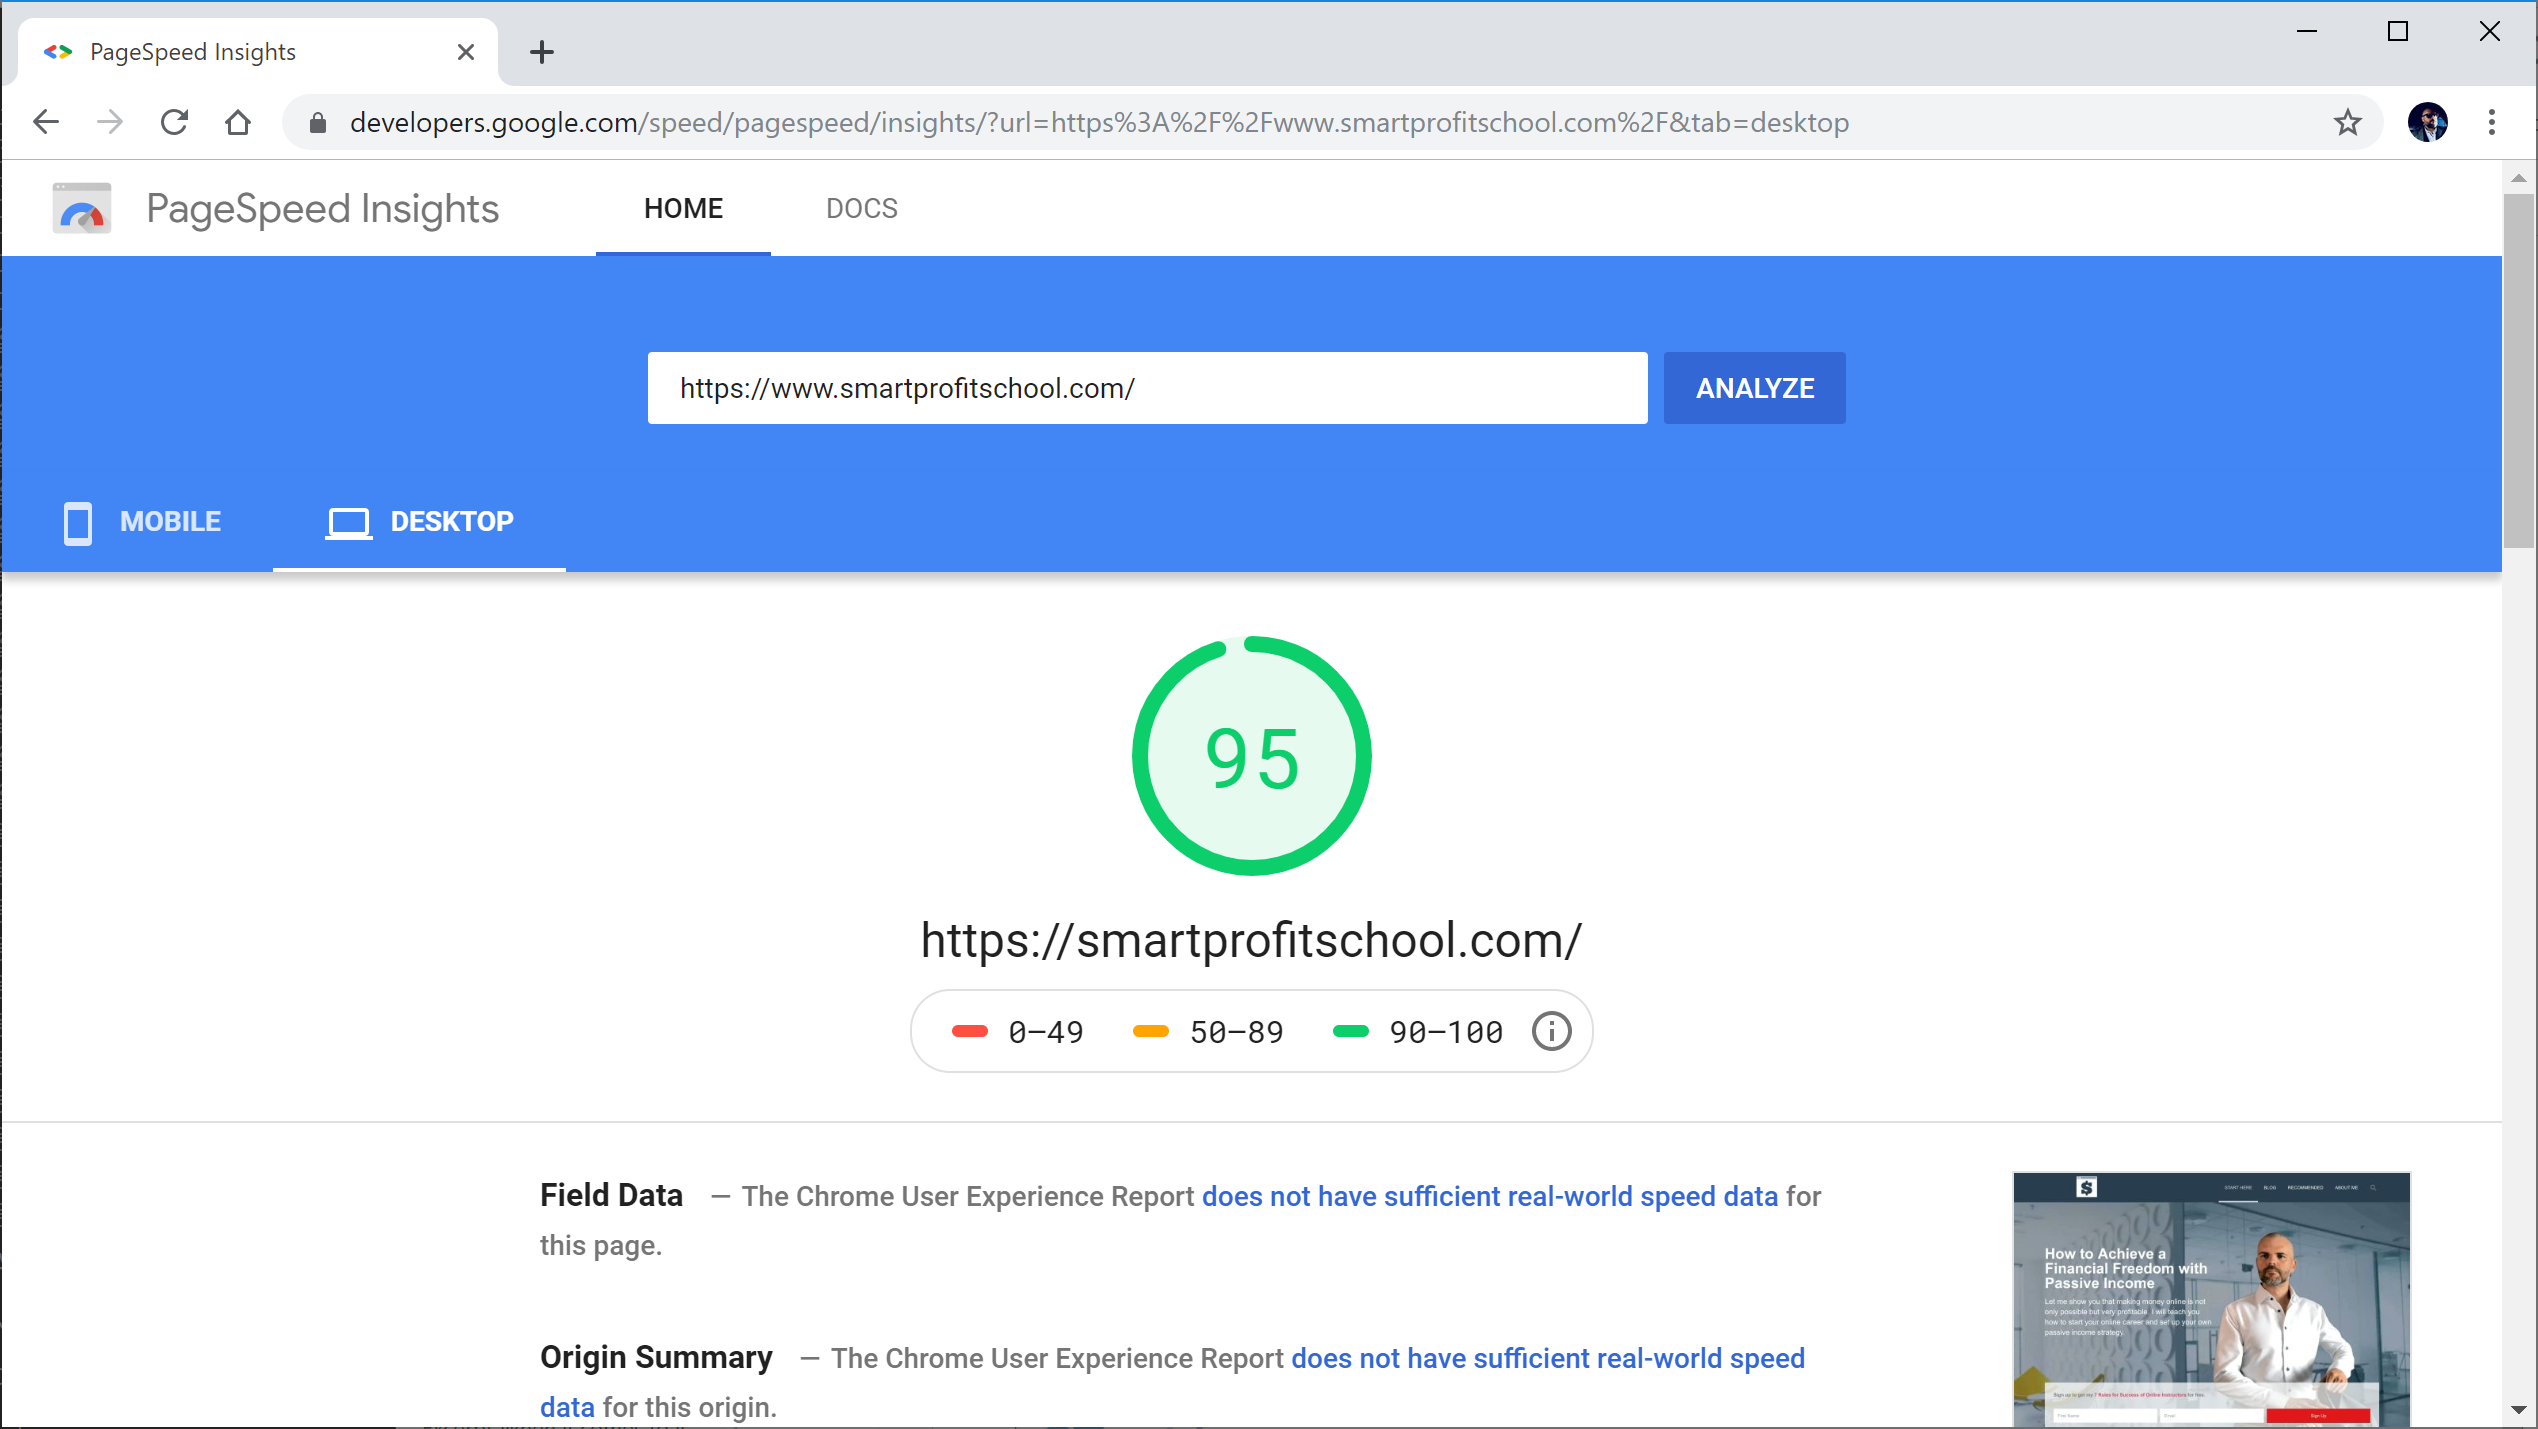This screenshot has height=1429, width=2538.
Task: Click the scrollbar up arrow
Action: point(2518,178)
